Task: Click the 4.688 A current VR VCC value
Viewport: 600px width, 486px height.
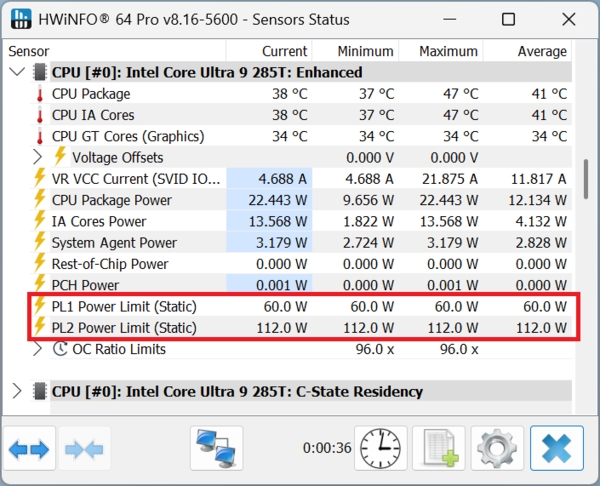Action: [x=282, y=179]
